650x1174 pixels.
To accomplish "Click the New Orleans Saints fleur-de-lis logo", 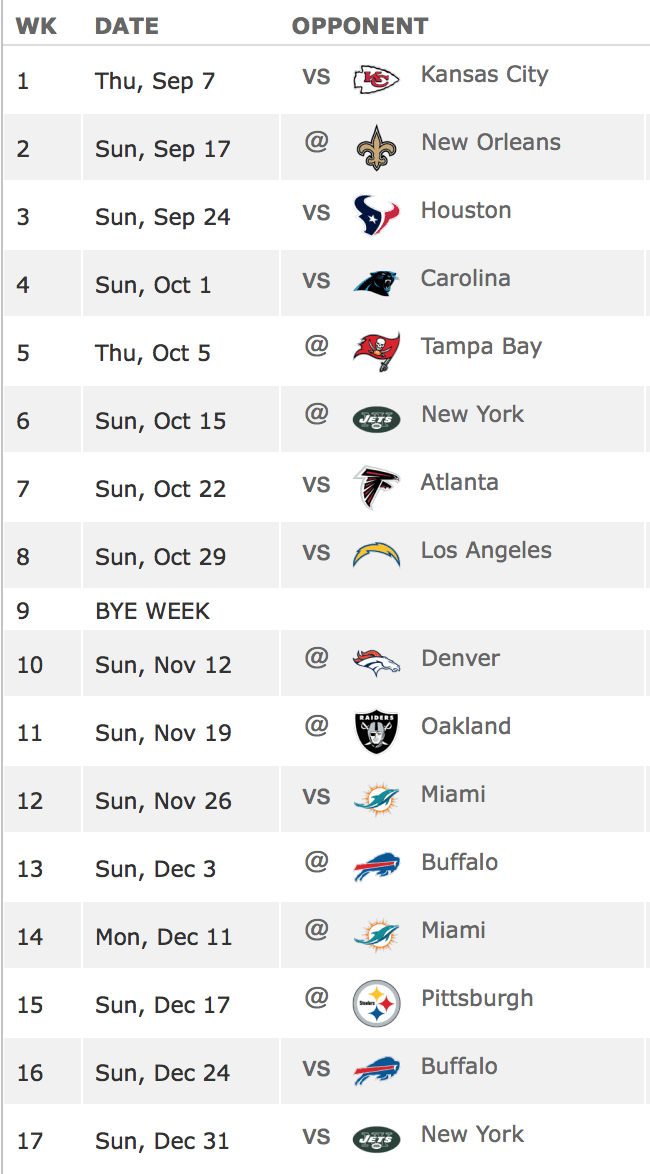I will point(376,146).
